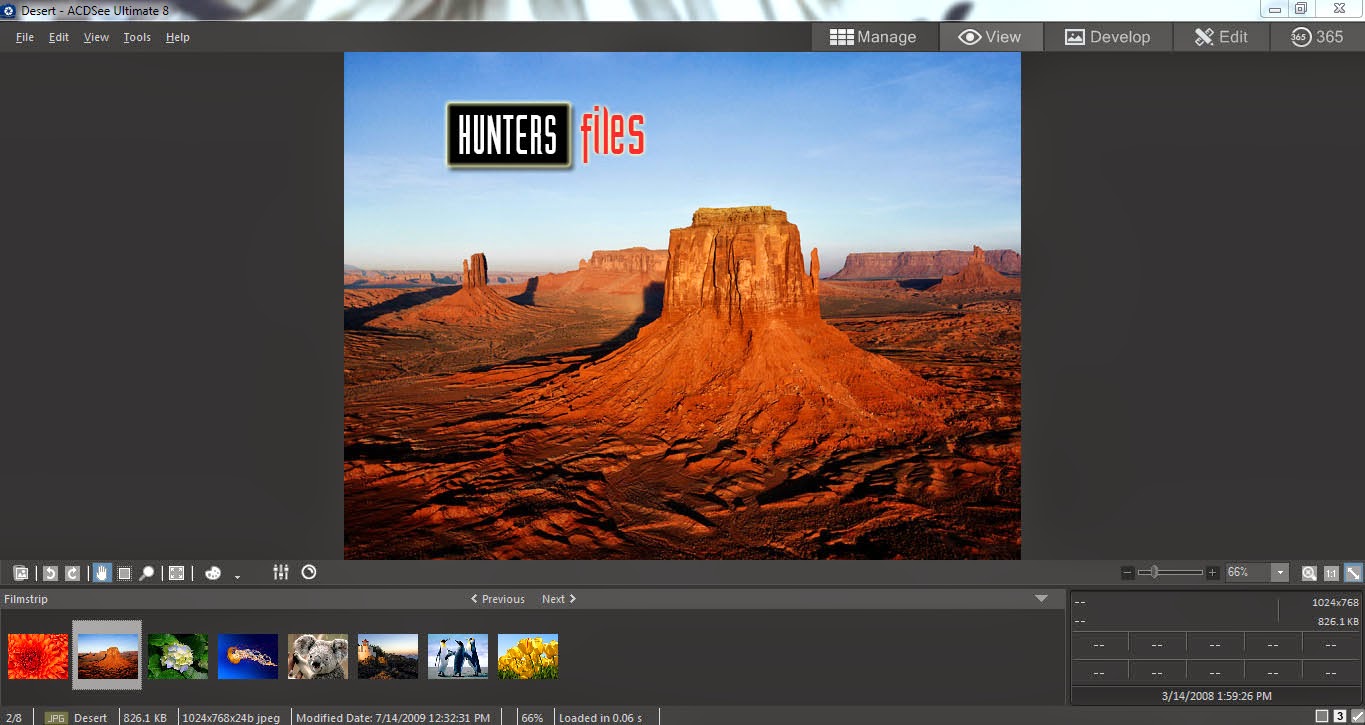The width and height of the screenshot is (1365, 725).
Task: Click the rating number 3 status icon
Action: point(1339,716)
